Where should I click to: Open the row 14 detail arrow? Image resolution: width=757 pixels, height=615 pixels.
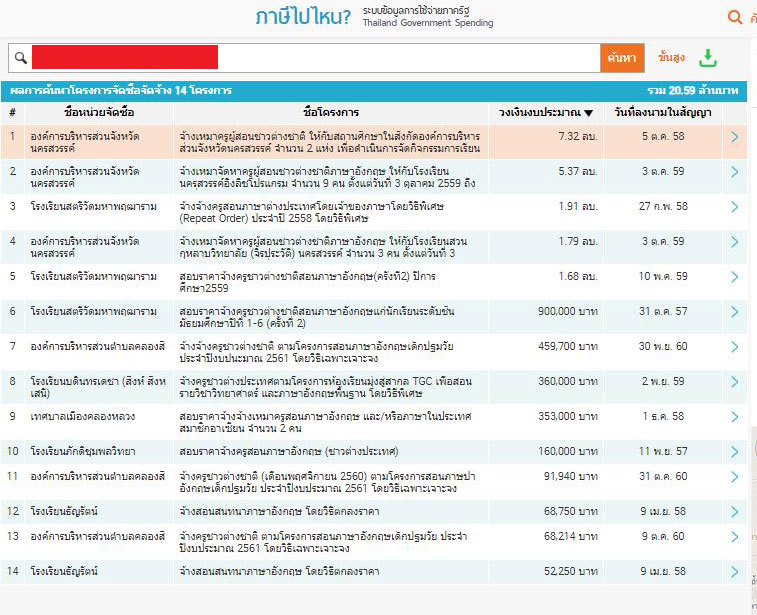[735, 571]
